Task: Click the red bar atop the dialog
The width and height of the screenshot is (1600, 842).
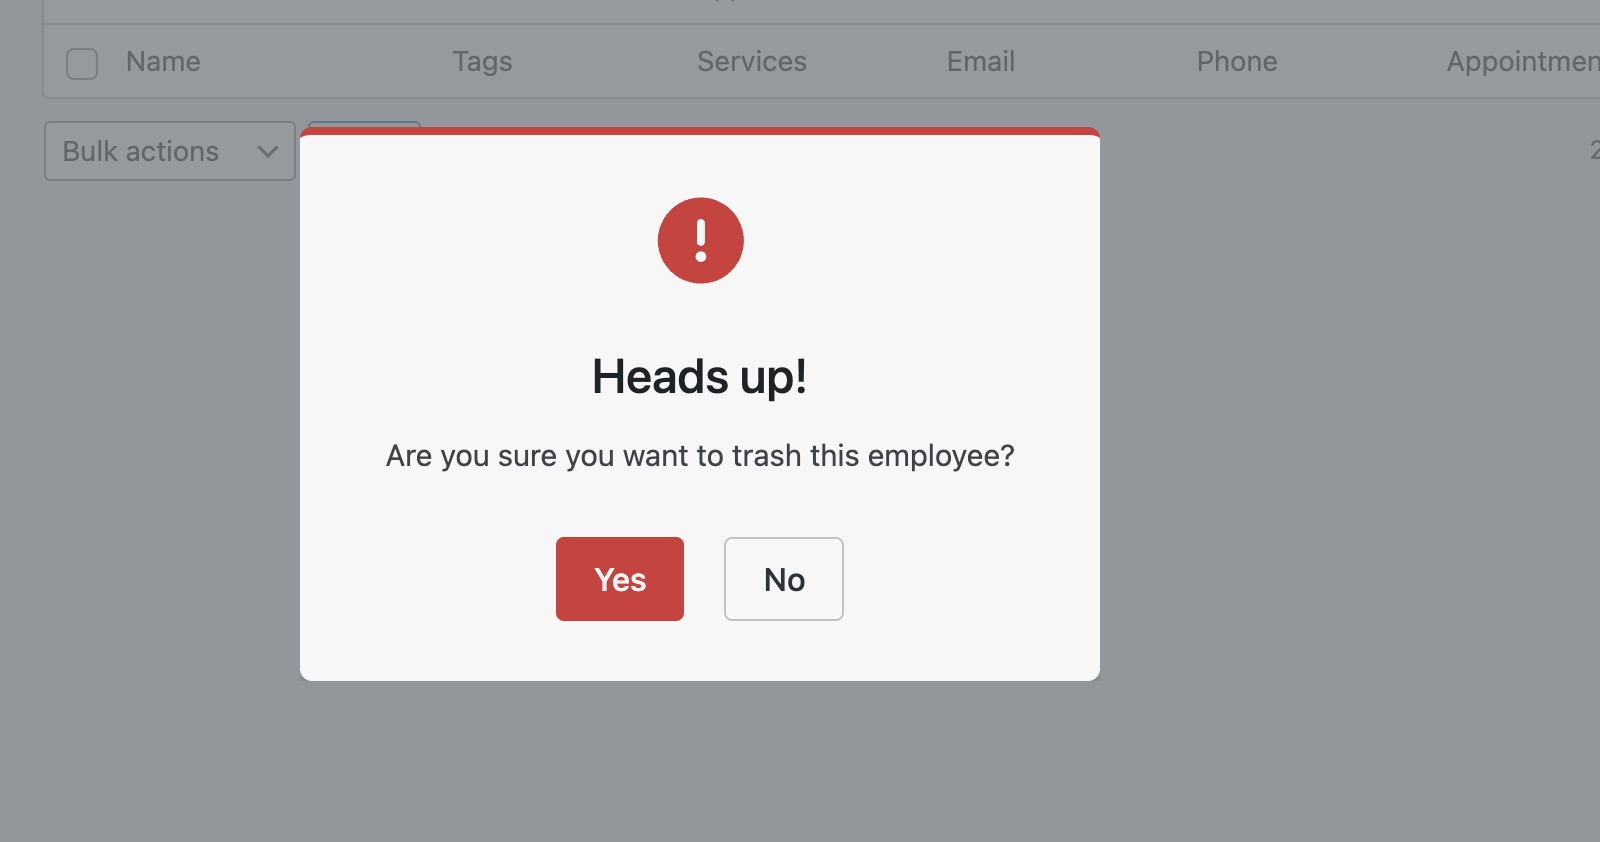Action: (700, 131)
